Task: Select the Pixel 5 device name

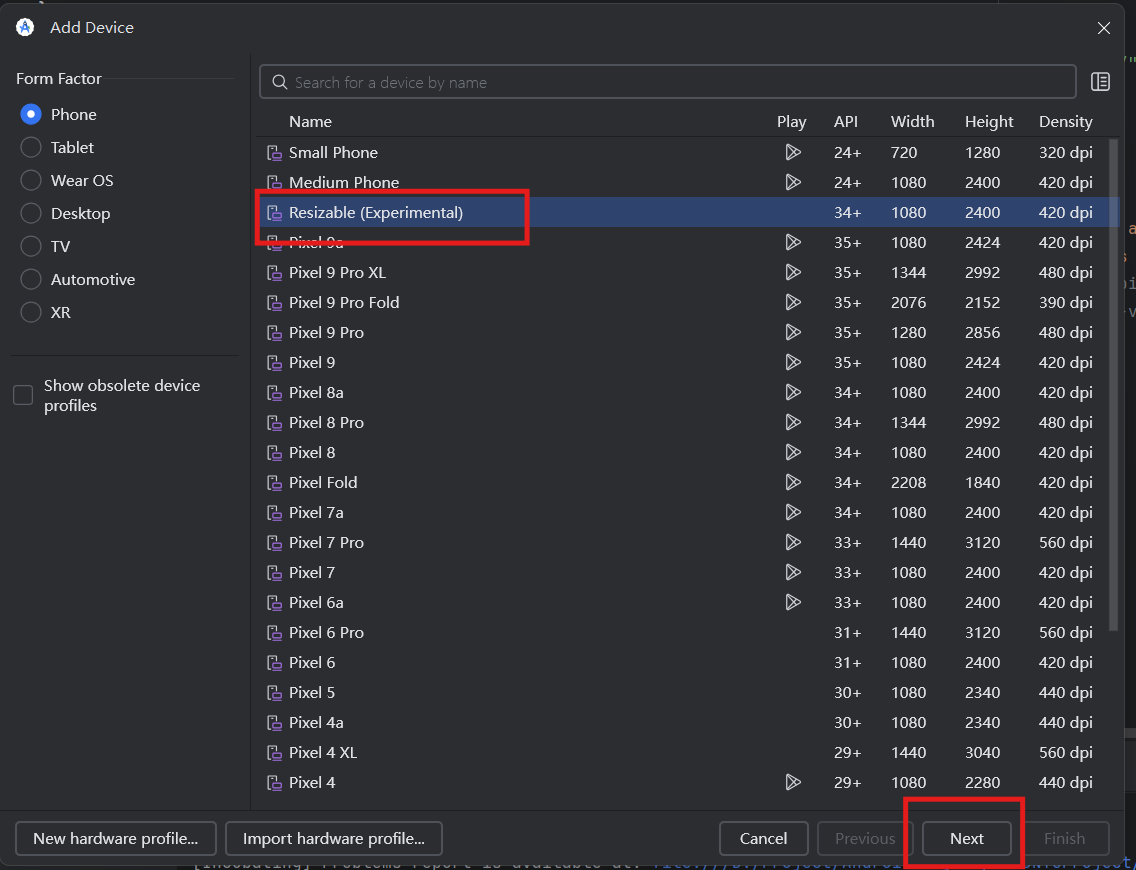Action: click(312, 693)
